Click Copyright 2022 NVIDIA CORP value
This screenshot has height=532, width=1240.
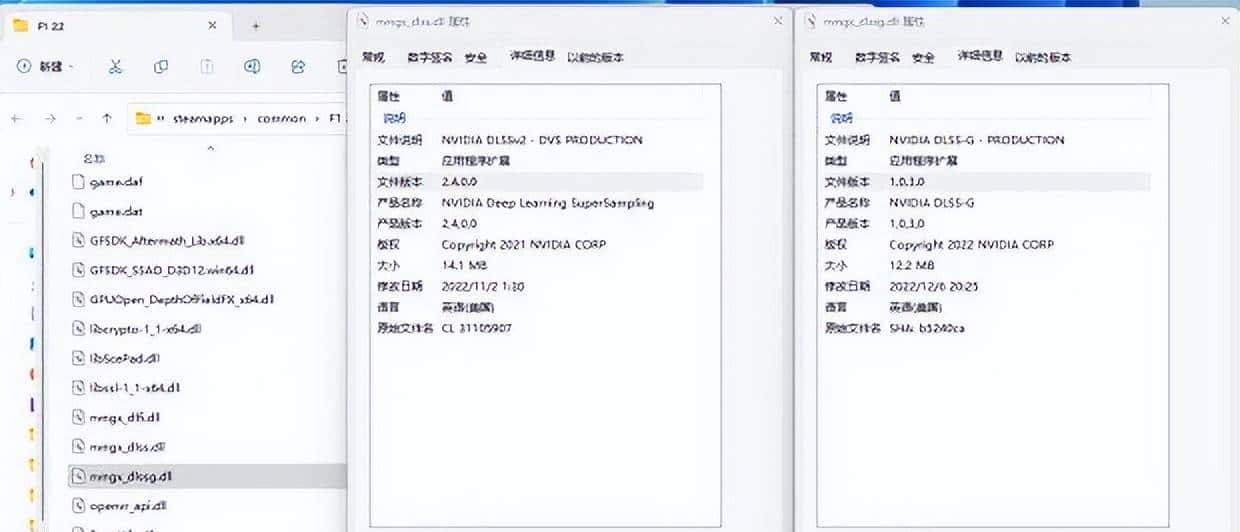point(972,244)
